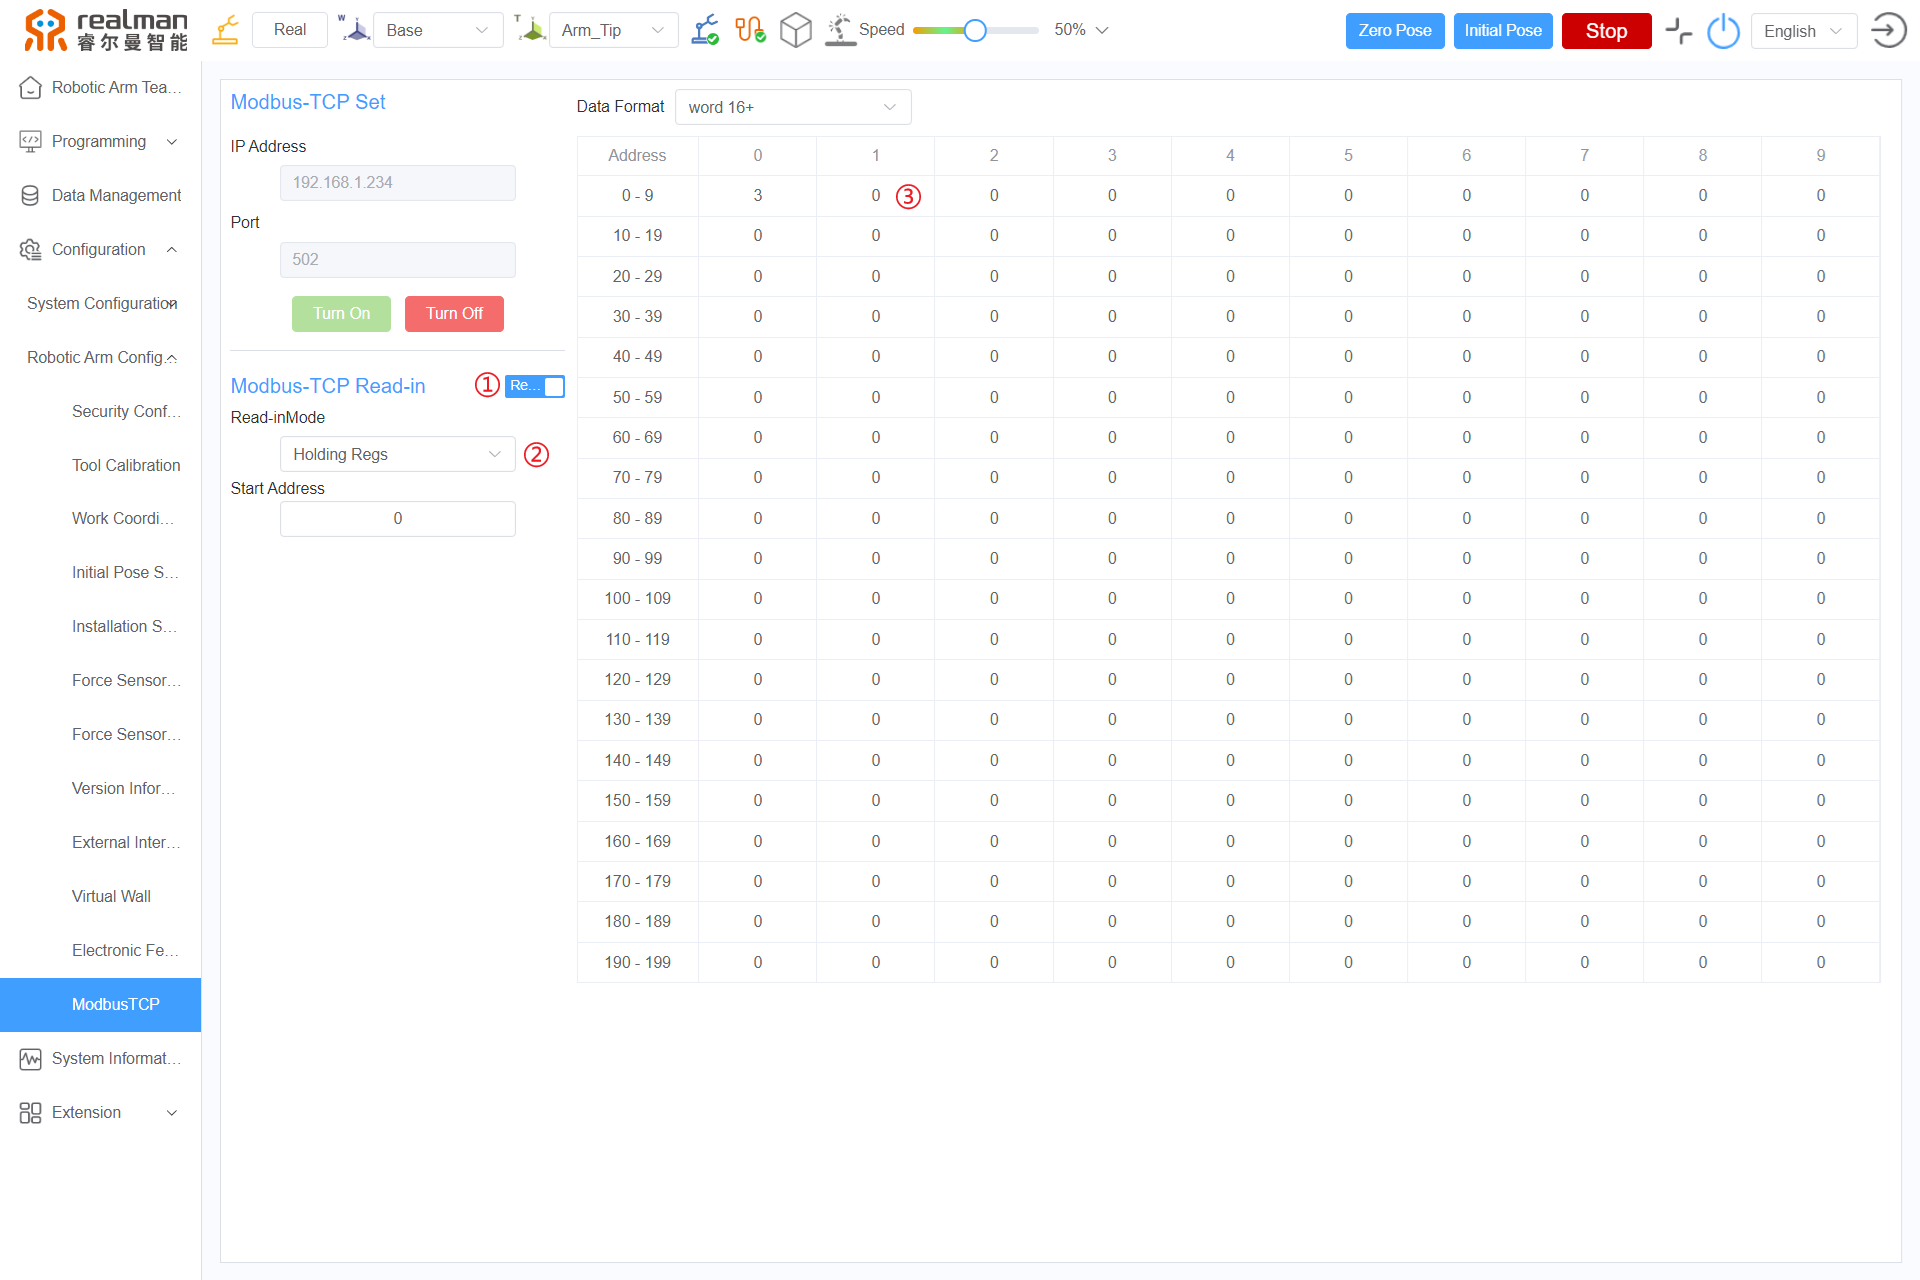Click the logout arrow icon

[1888, 30]
